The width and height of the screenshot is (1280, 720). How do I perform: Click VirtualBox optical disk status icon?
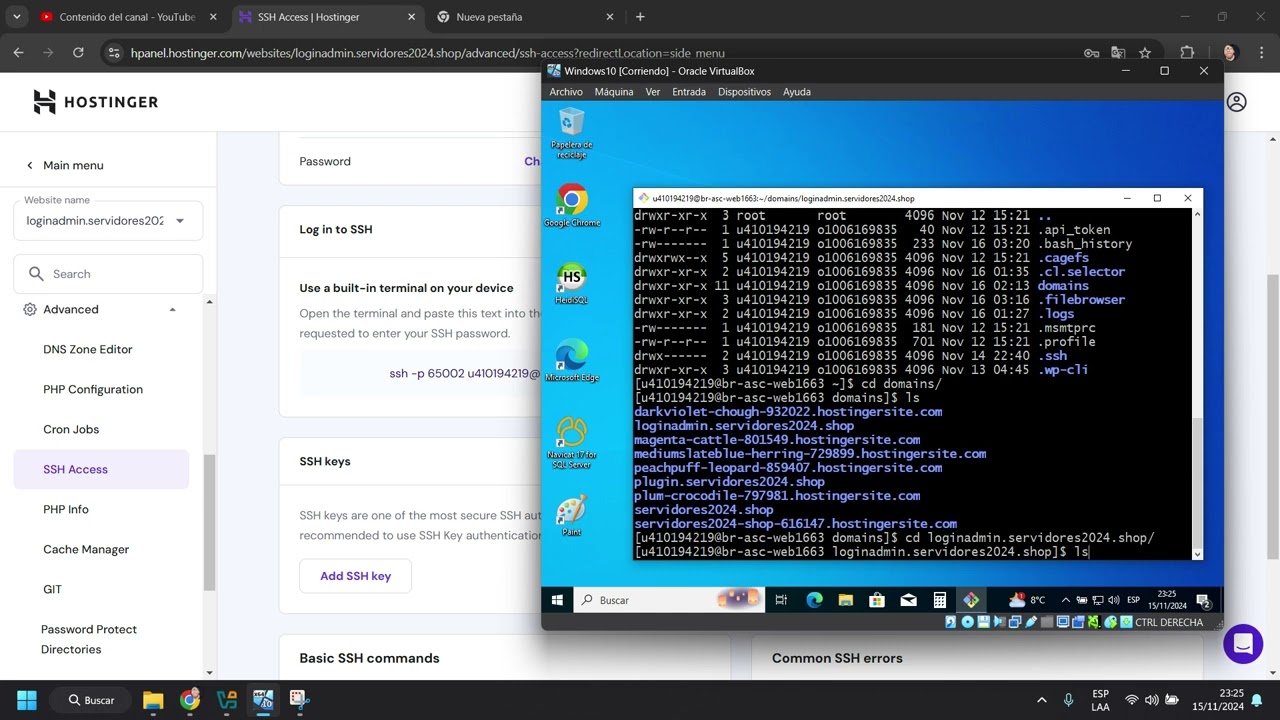tap(968, 622)
